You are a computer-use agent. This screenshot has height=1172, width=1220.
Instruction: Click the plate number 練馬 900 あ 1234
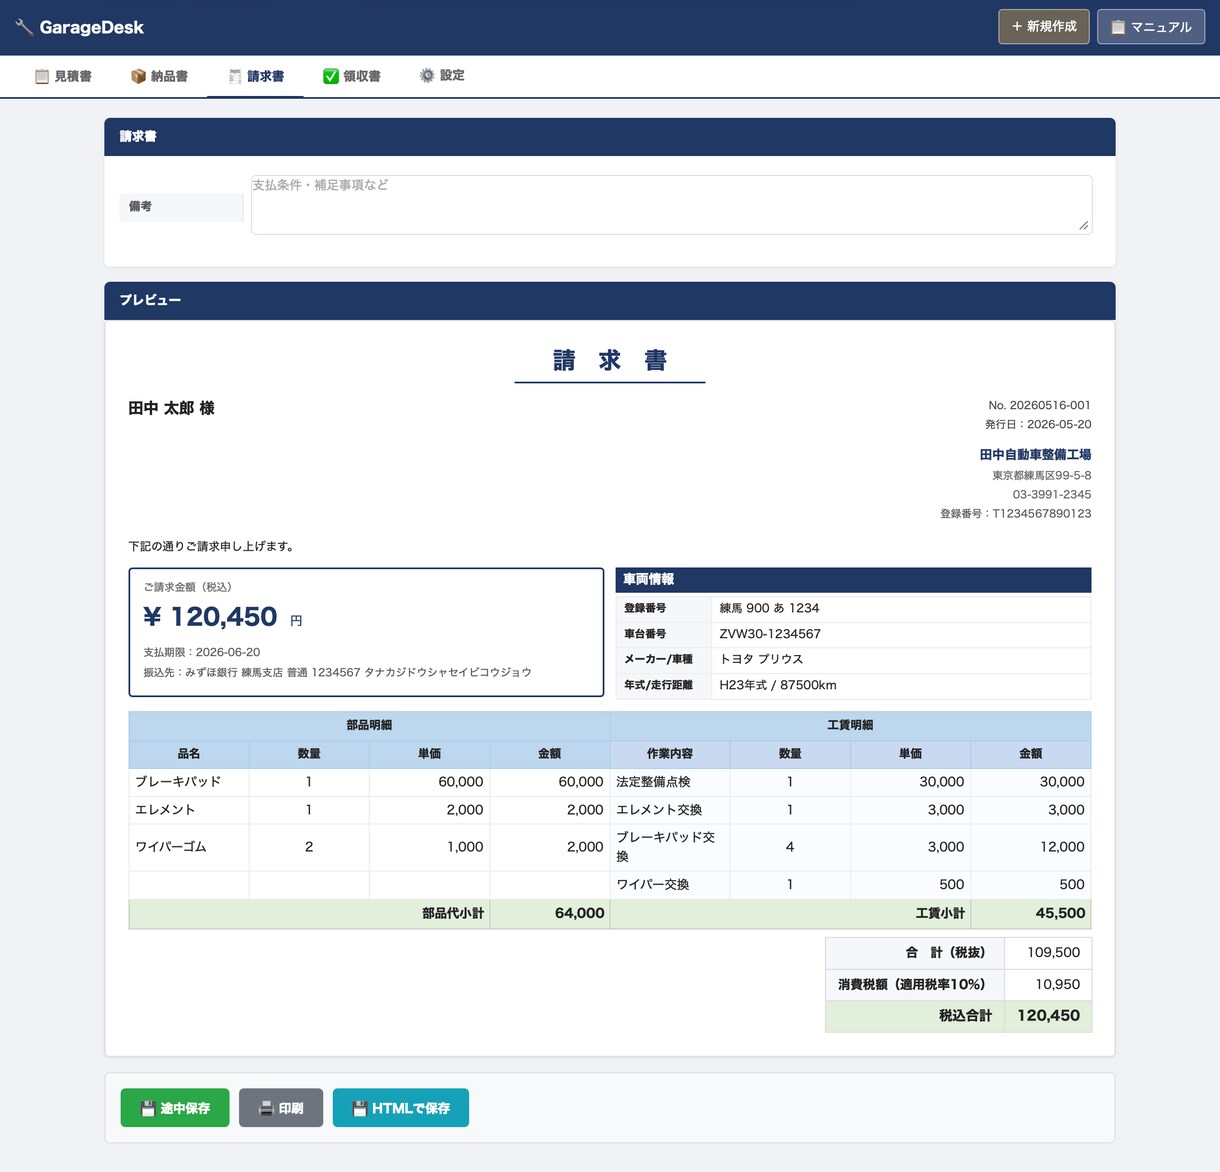point(769,608)
